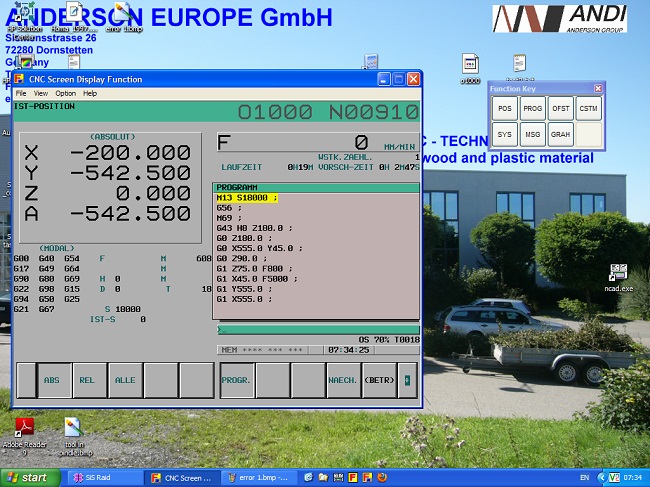Click program line G43 H0 Z180.0
This screenshot has height=487, width=650.
click(x=255, y=228)
